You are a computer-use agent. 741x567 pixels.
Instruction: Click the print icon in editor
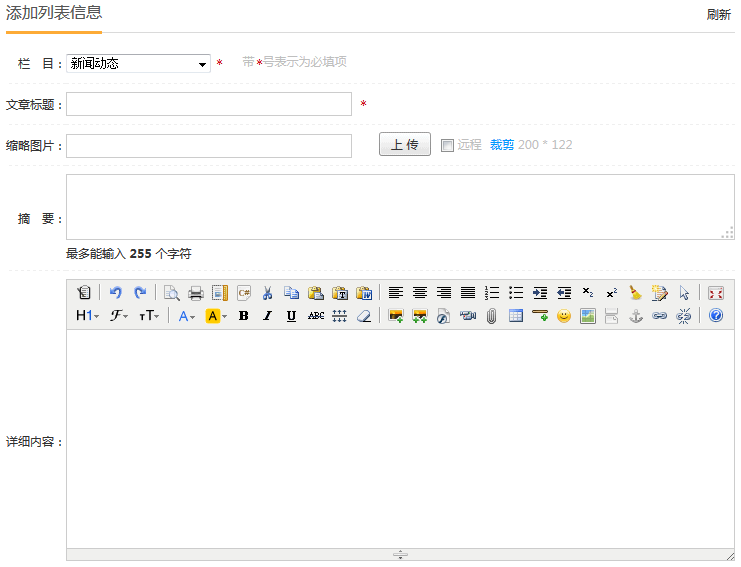click(x=196, y=293)
